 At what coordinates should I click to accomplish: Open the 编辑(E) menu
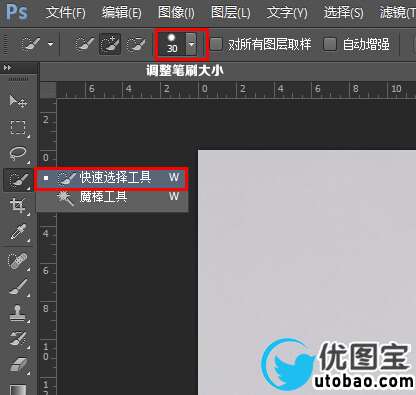pos(122,13)
